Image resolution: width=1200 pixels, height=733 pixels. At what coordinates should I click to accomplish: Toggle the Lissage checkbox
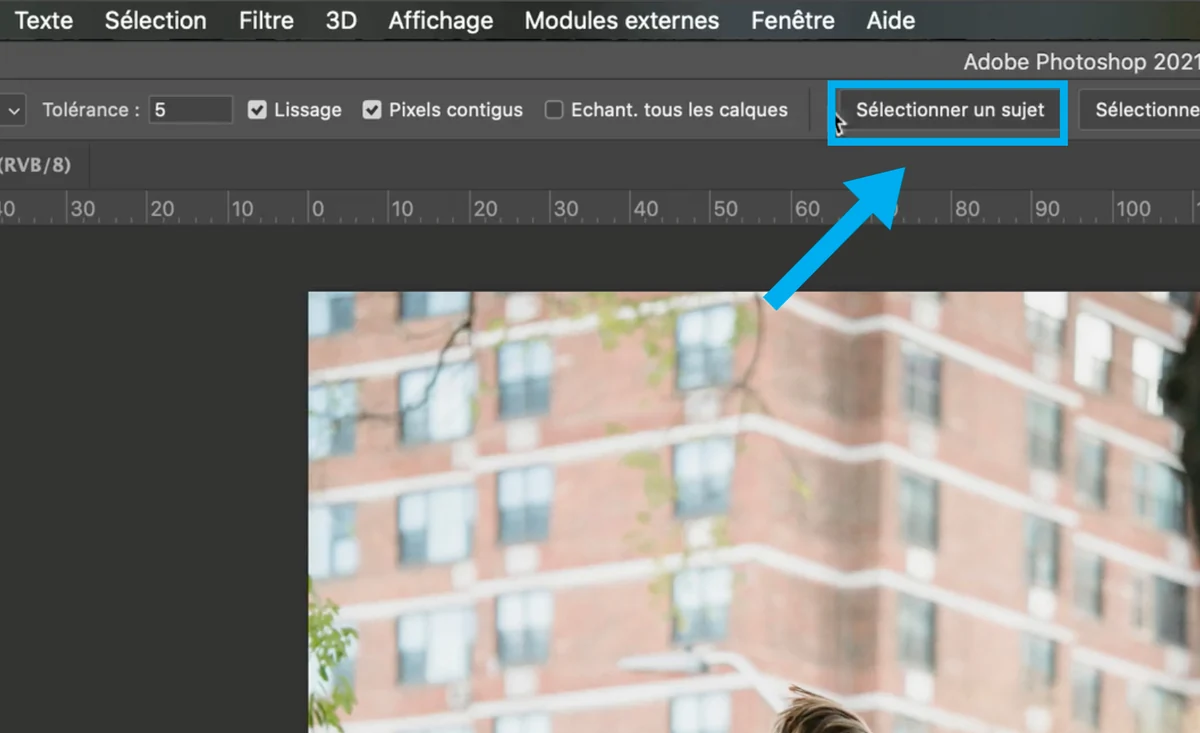pos(257,110)
